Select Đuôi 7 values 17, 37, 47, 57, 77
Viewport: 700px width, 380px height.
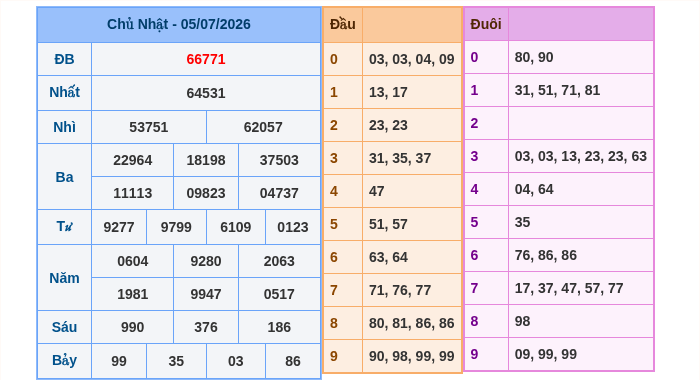click(569, 289)
